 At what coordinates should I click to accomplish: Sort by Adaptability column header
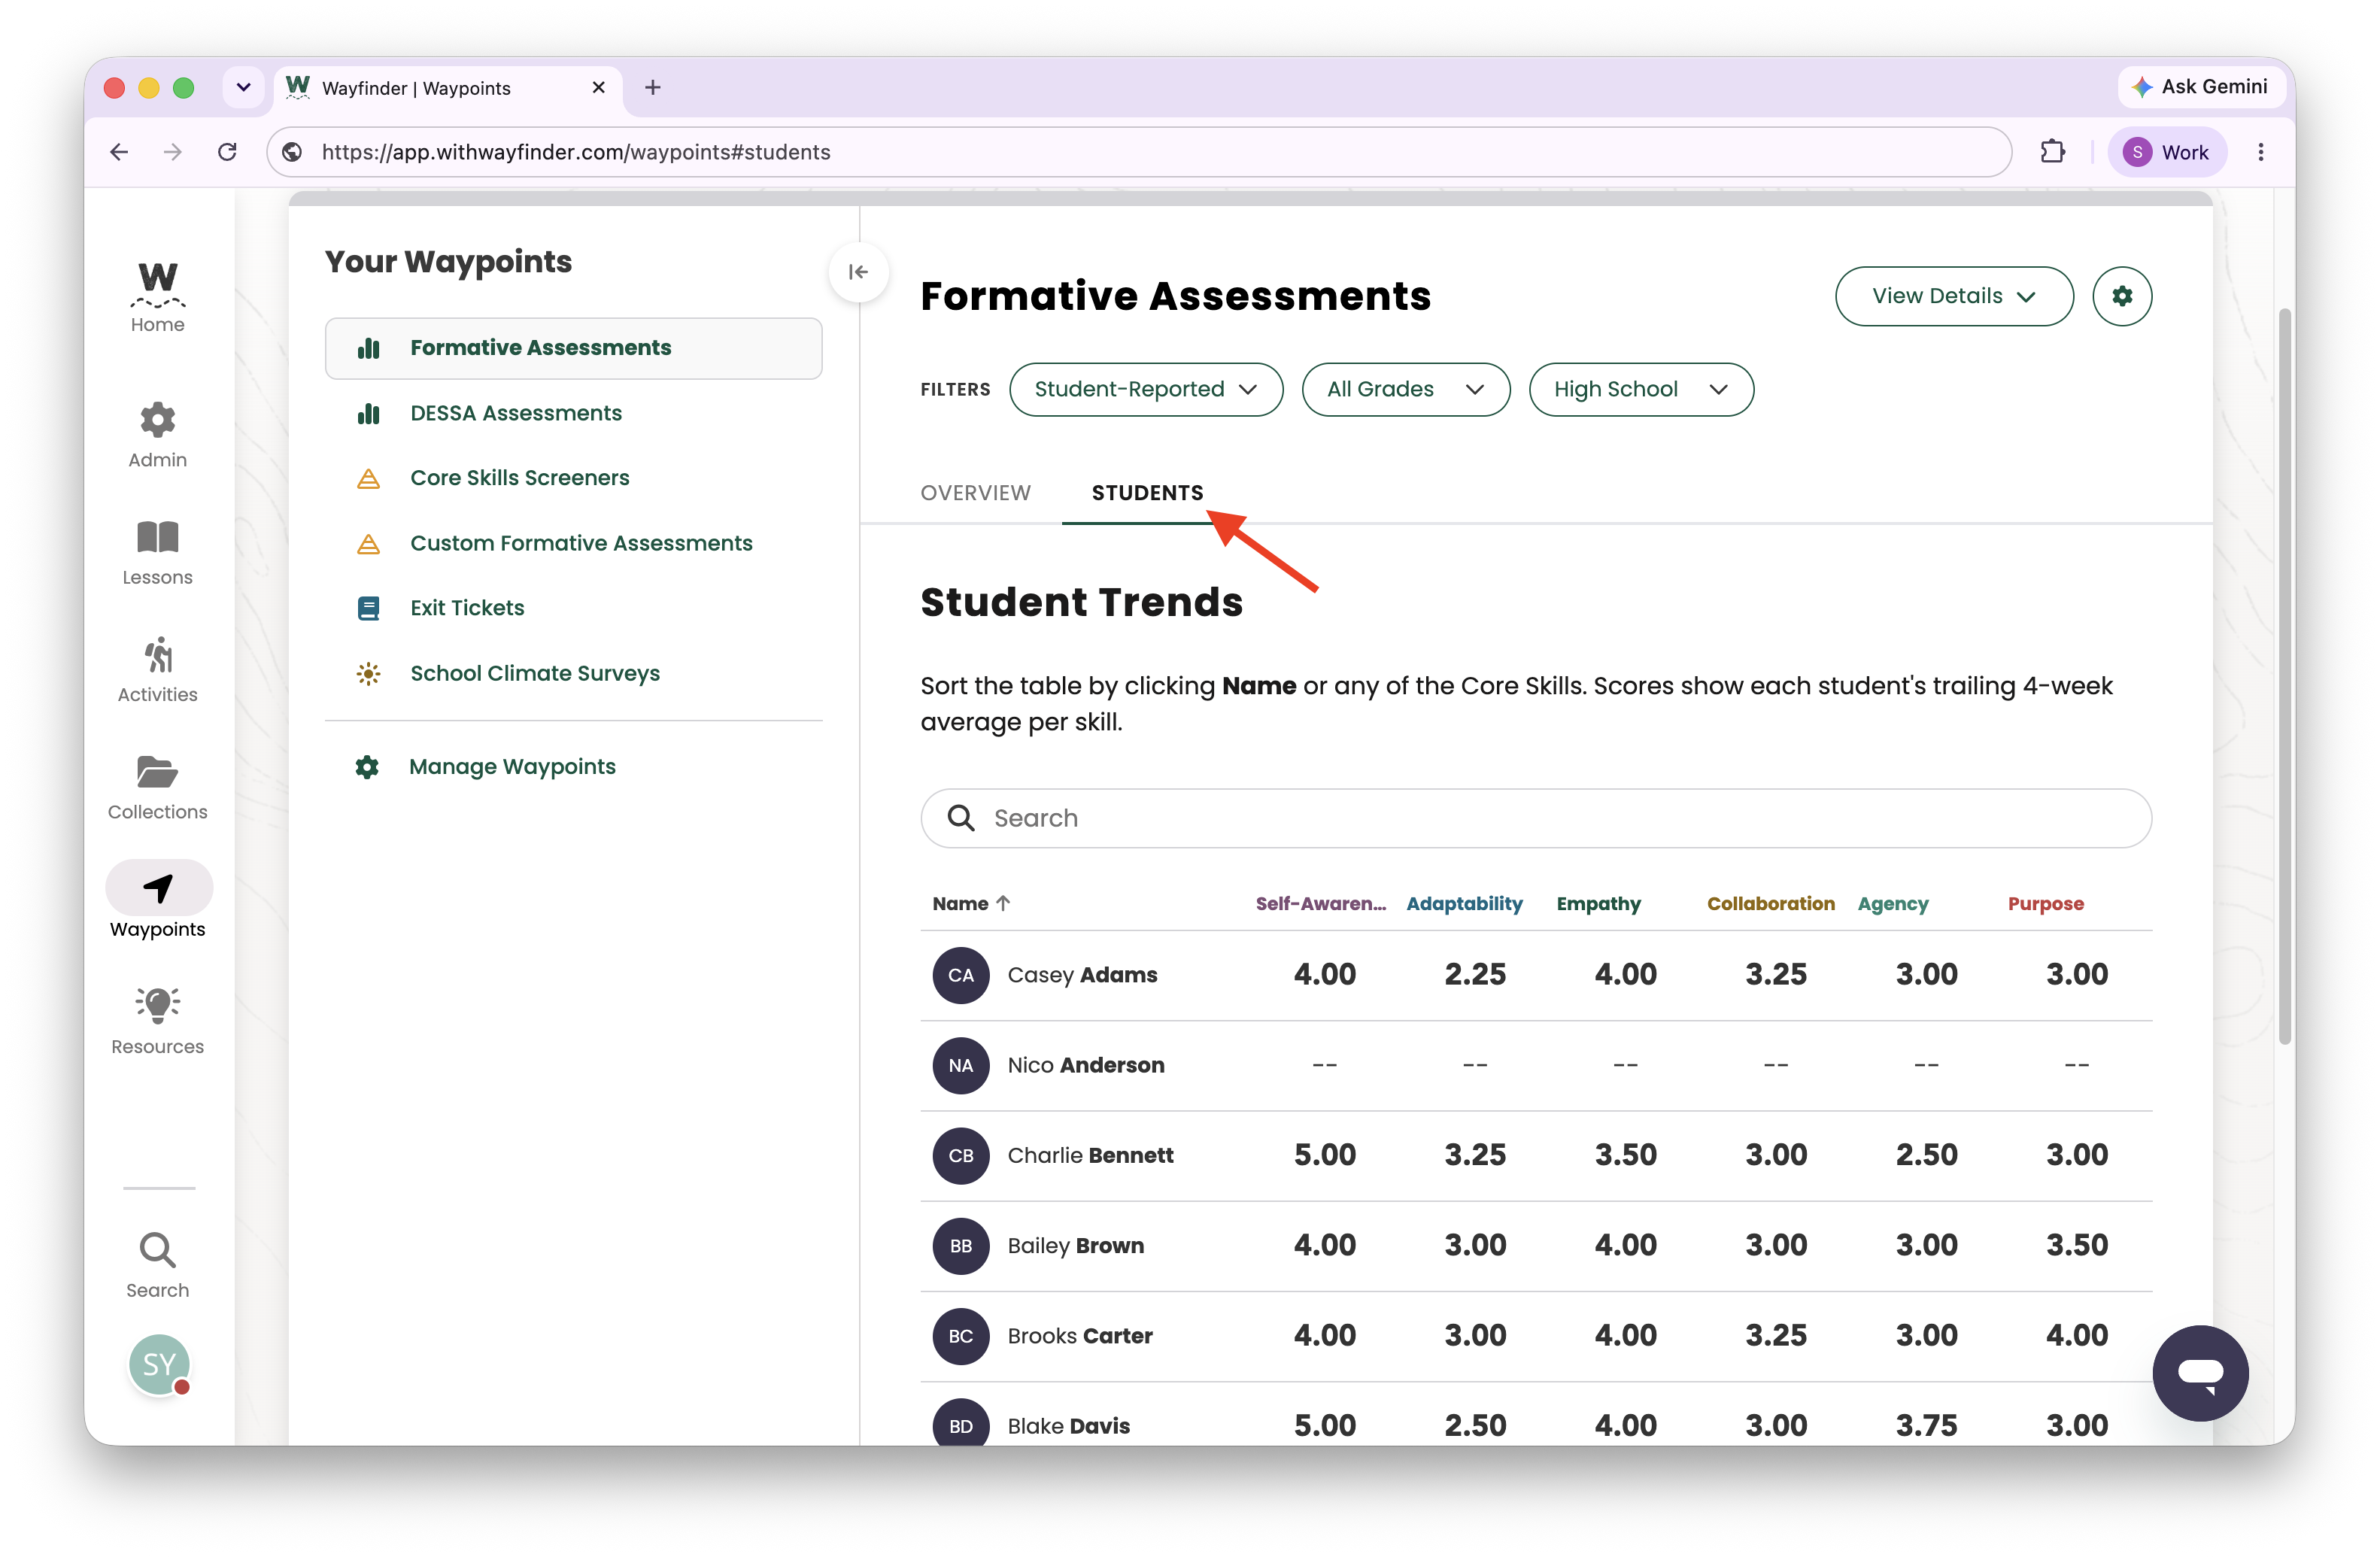pos(1464,904)
